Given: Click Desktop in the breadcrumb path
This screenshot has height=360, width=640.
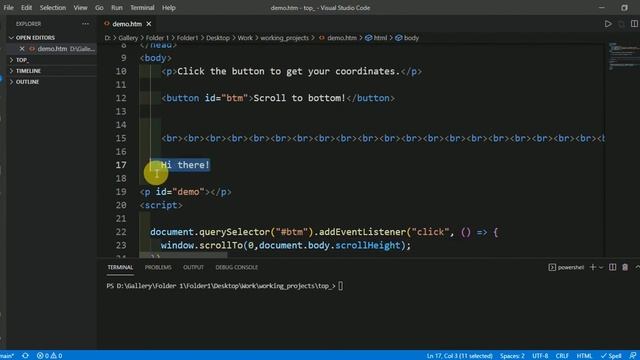Looking at the screenshot, I should (x=218, y=38).
